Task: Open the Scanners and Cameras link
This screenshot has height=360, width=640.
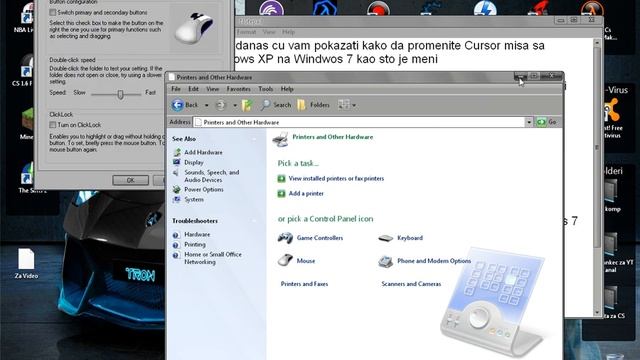Action: tap(411, 284)
